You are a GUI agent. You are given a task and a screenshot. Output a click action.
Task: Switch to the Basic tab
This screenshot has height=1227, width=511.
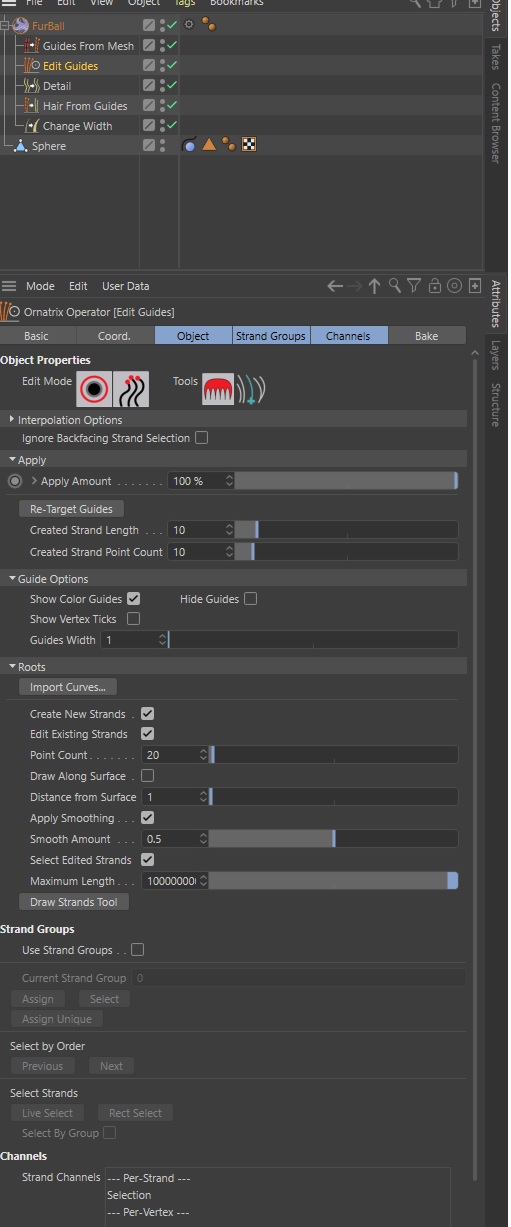click(x=36, y=336)
